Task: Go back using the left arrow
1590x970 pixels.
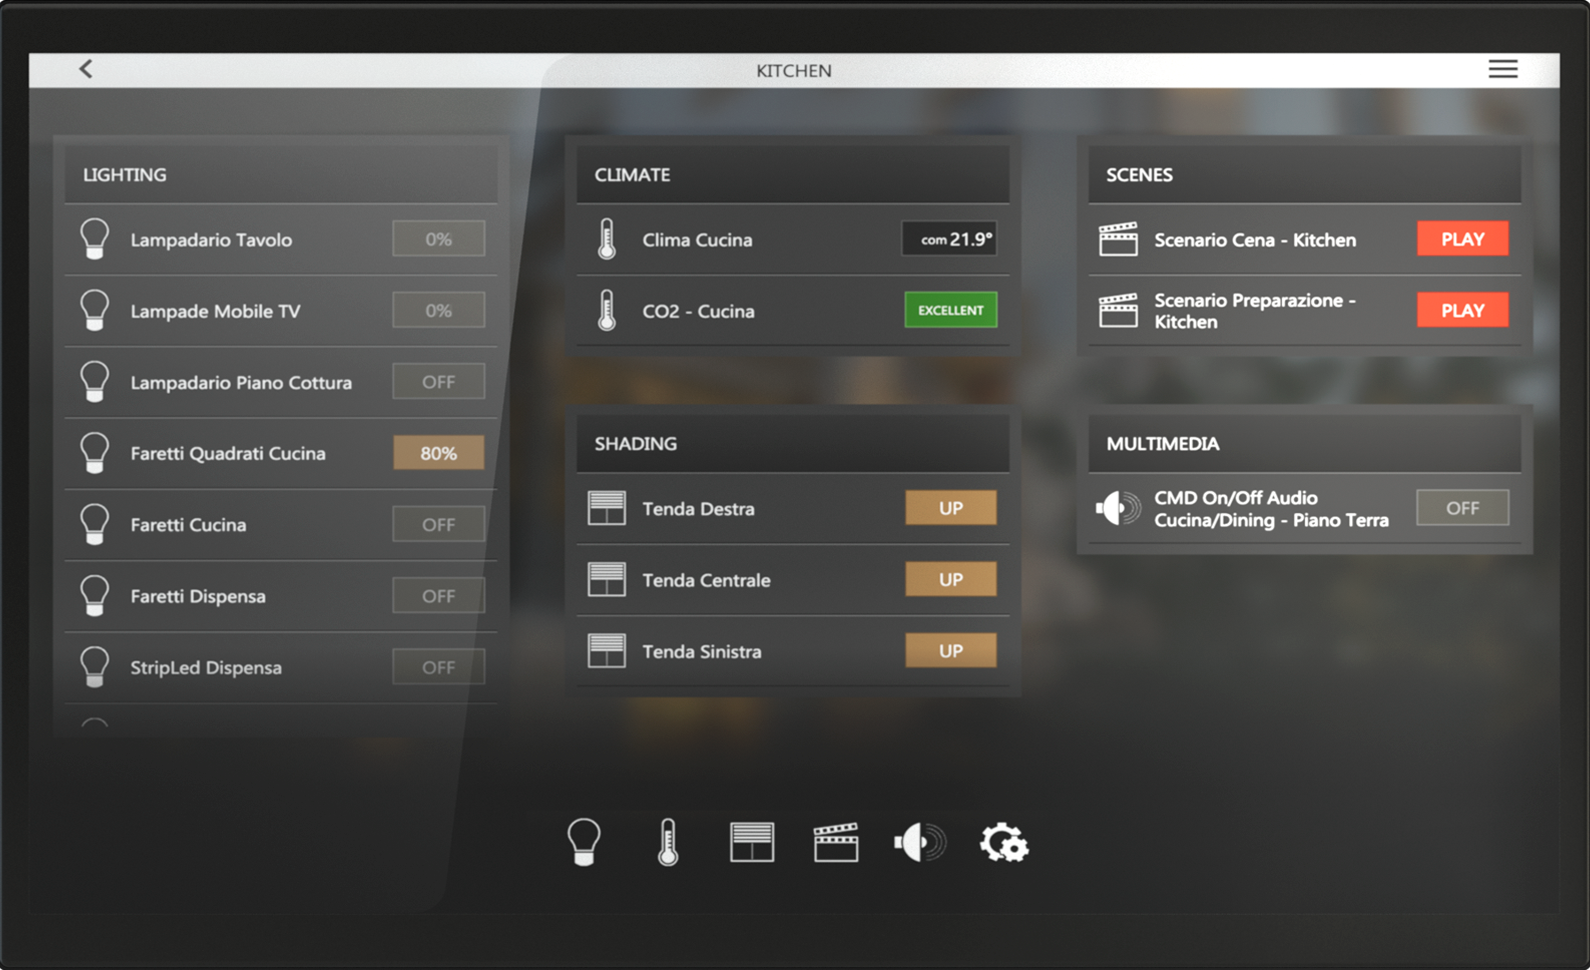Action: point(86,69)
